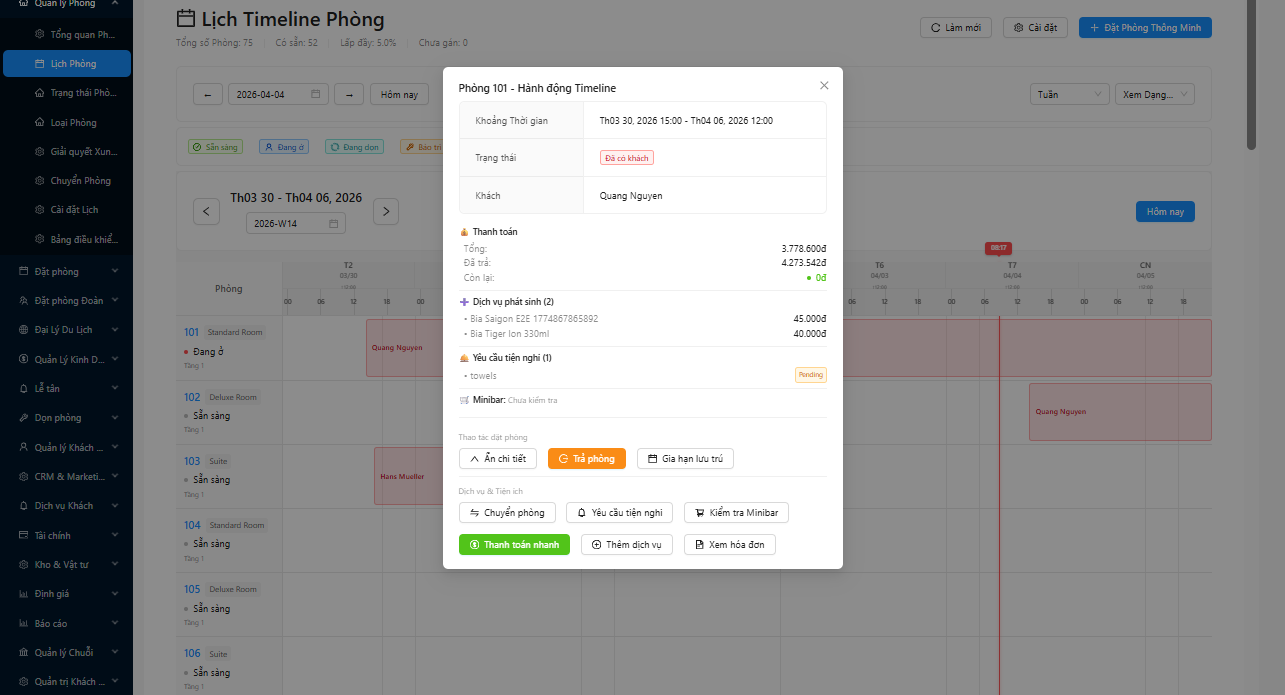Click room number 105 link
This screenshot has width=1285, height=695.
point(192,589)
